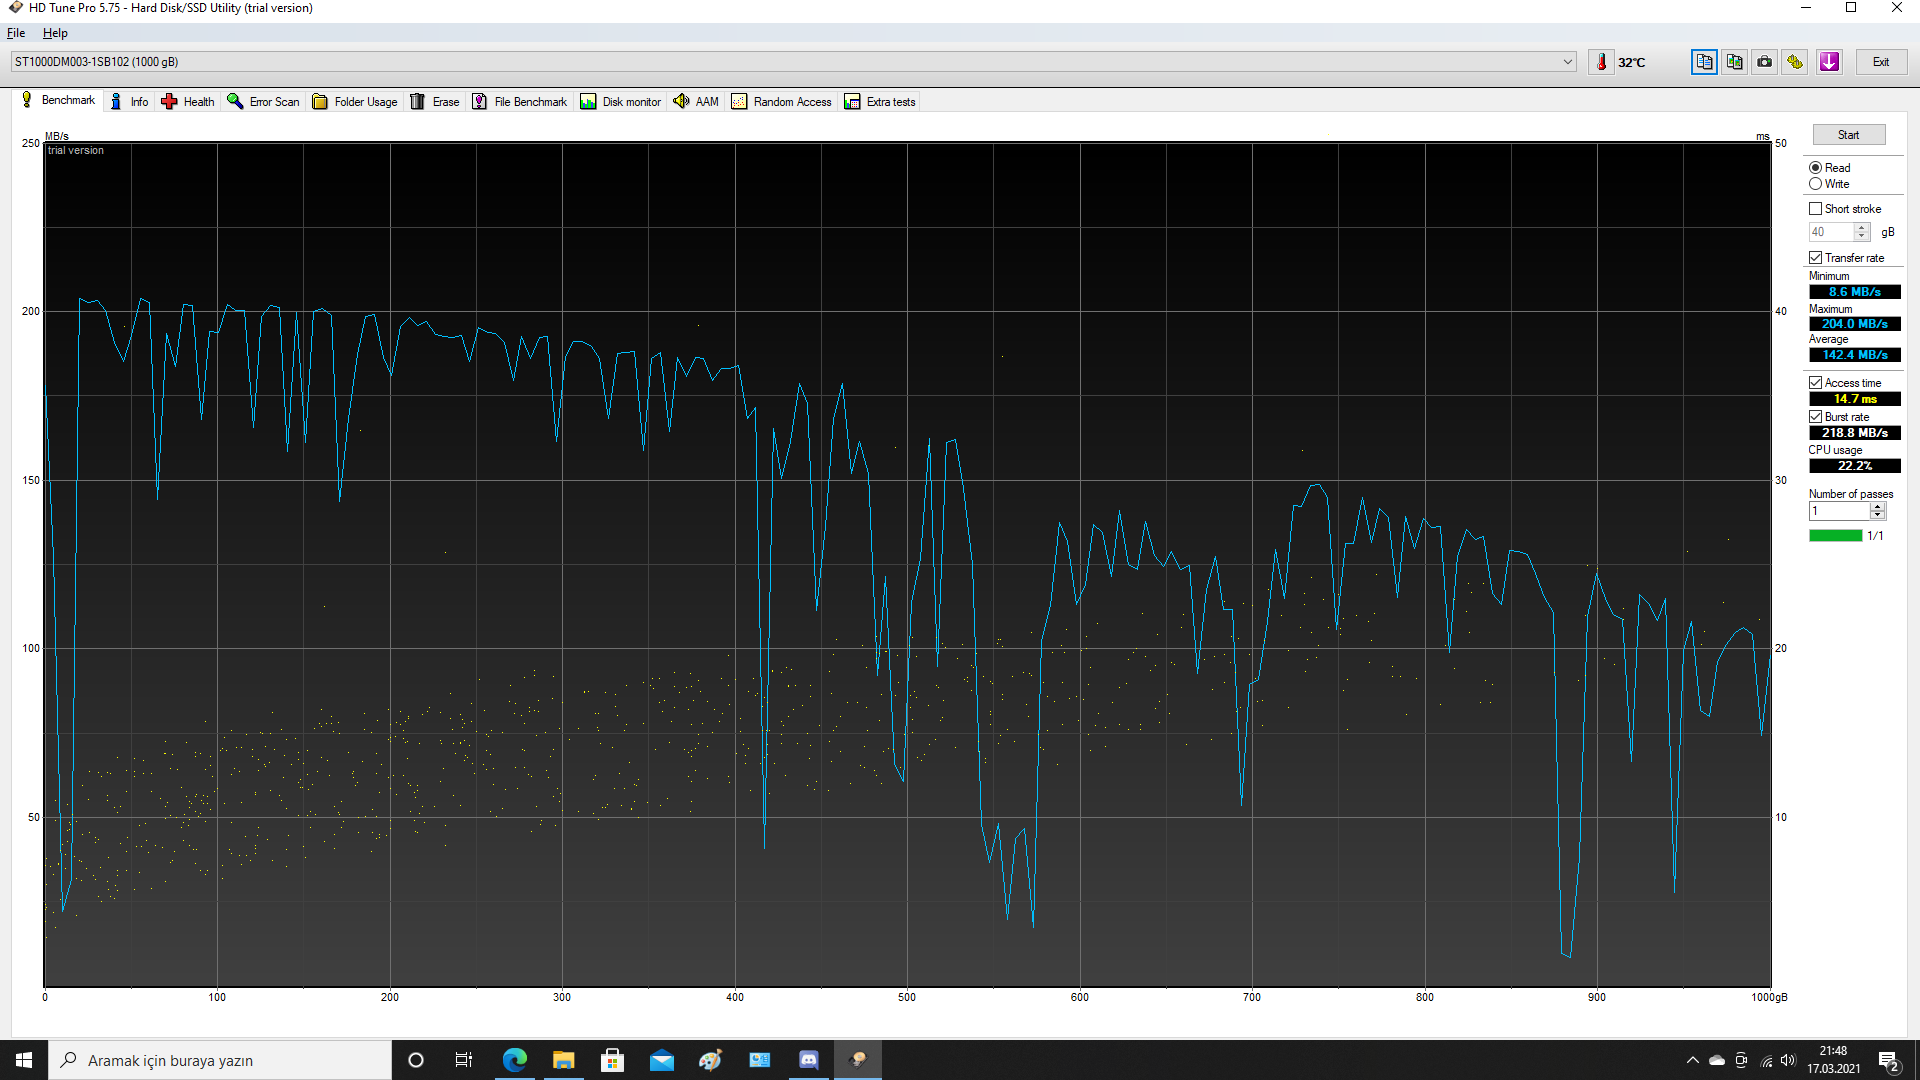Open Discord from the Windows taskbar

pyautogui.click(x=808, y=1060)
